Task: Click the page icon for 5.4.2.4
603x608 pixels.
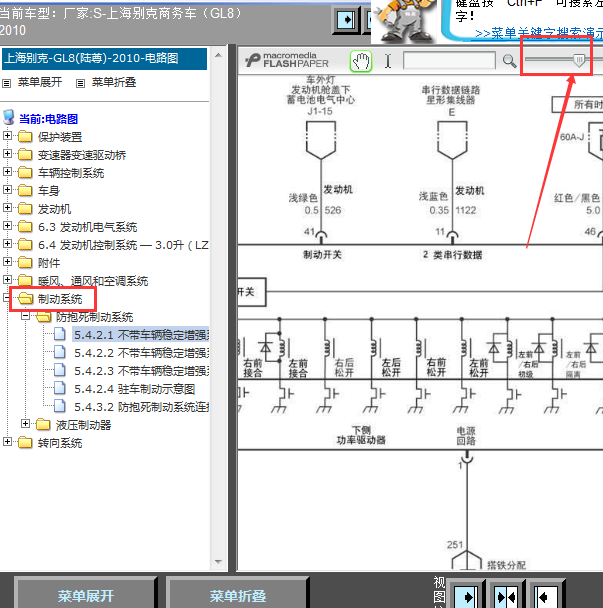Action: pyautogui.click(x=60, y=388)
